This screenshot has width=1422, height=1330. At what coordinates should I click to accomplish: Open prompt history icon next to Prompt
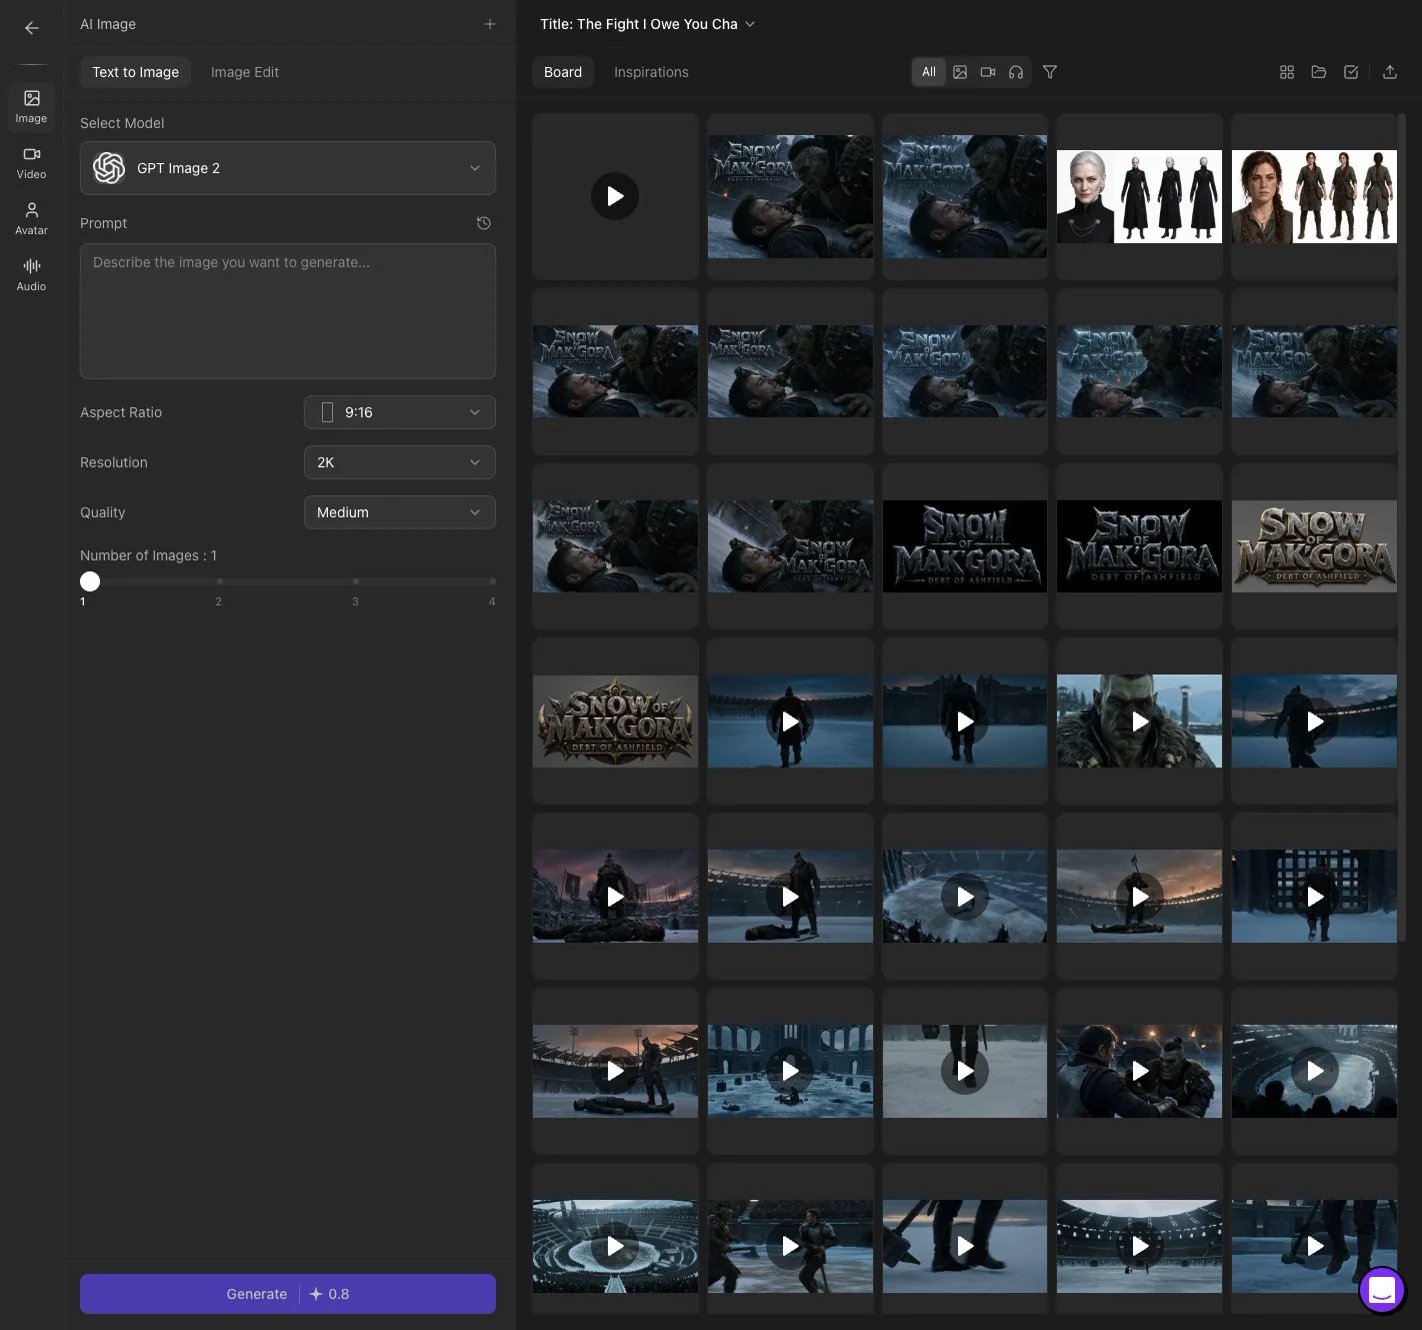click(484, 223)
